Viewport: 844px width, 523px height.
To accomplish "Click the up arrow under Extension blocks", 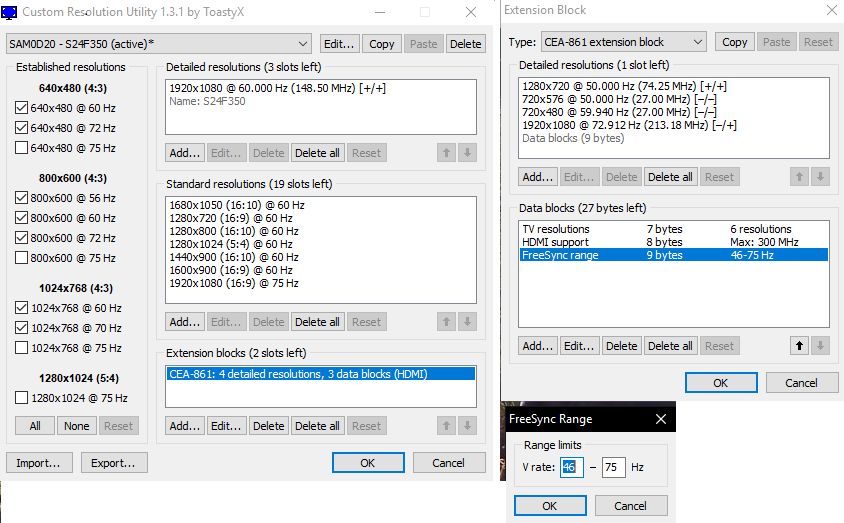I will [446, 426].
